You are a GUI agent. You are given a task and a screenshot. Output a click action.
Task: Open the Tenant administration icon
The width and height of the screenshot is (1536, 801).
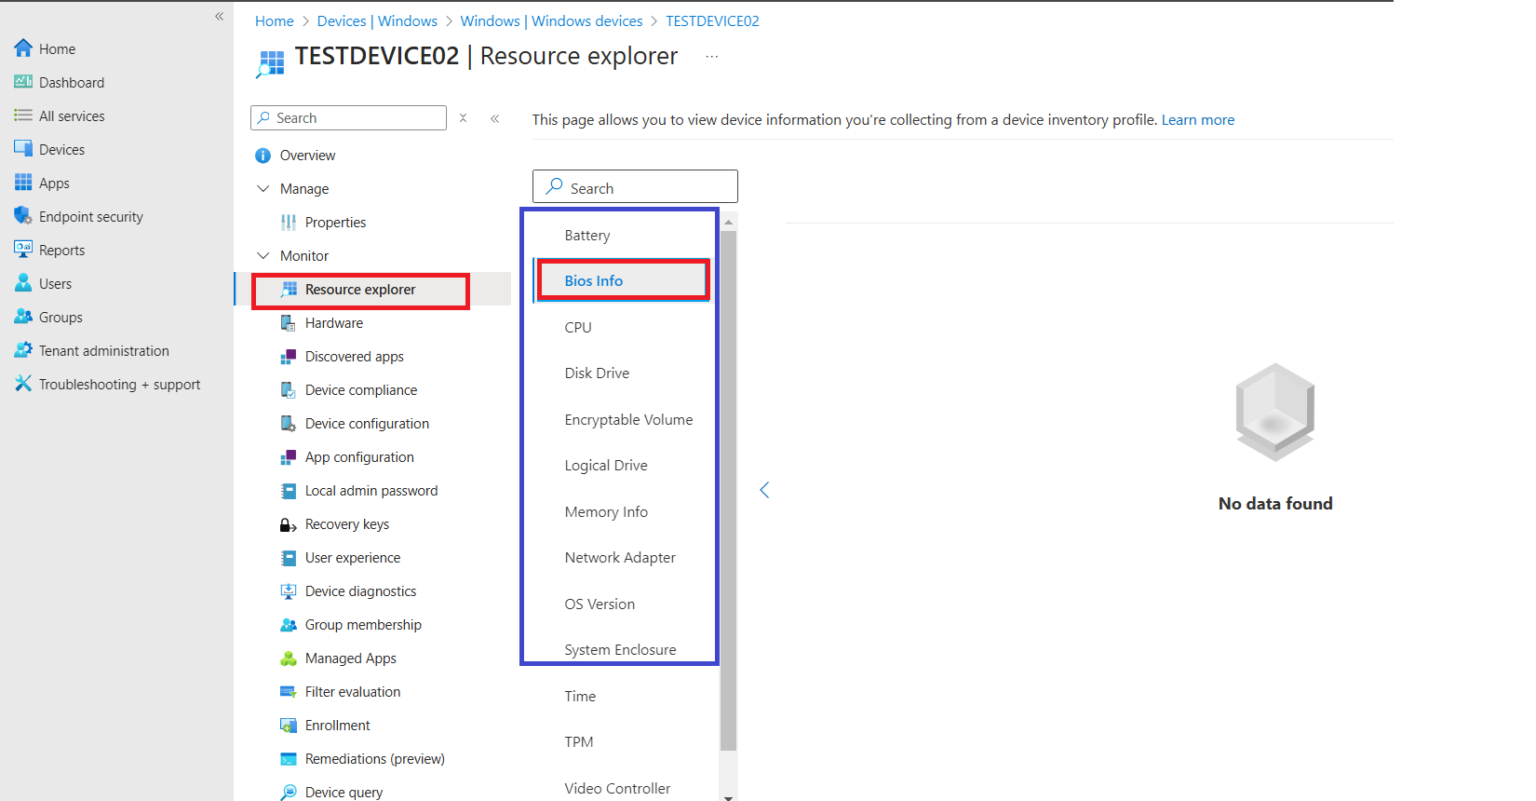coord(23,350)
